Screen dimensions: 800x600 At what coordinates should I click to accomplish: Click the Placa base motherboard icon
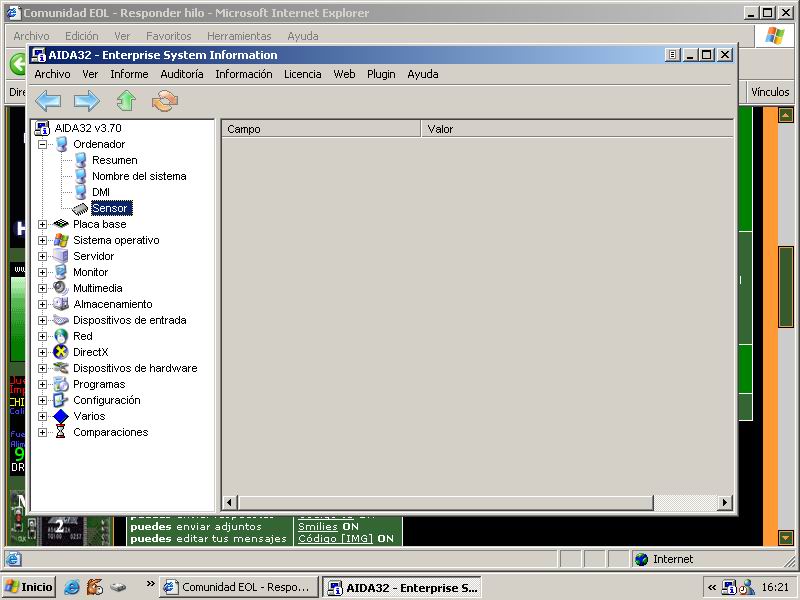61,223
